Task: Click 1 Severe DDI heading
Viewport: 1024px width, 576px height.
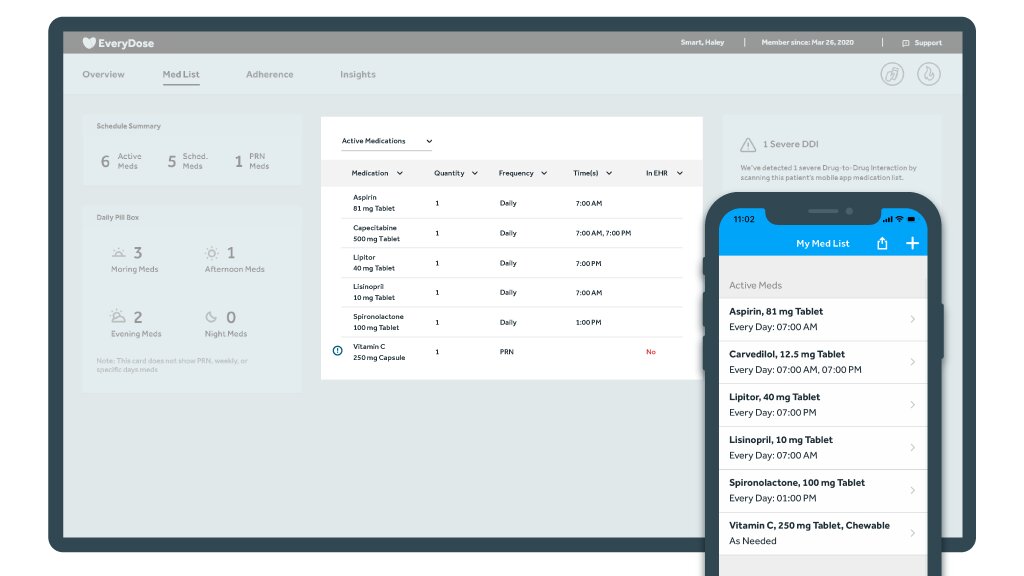Action: (790, 144)
